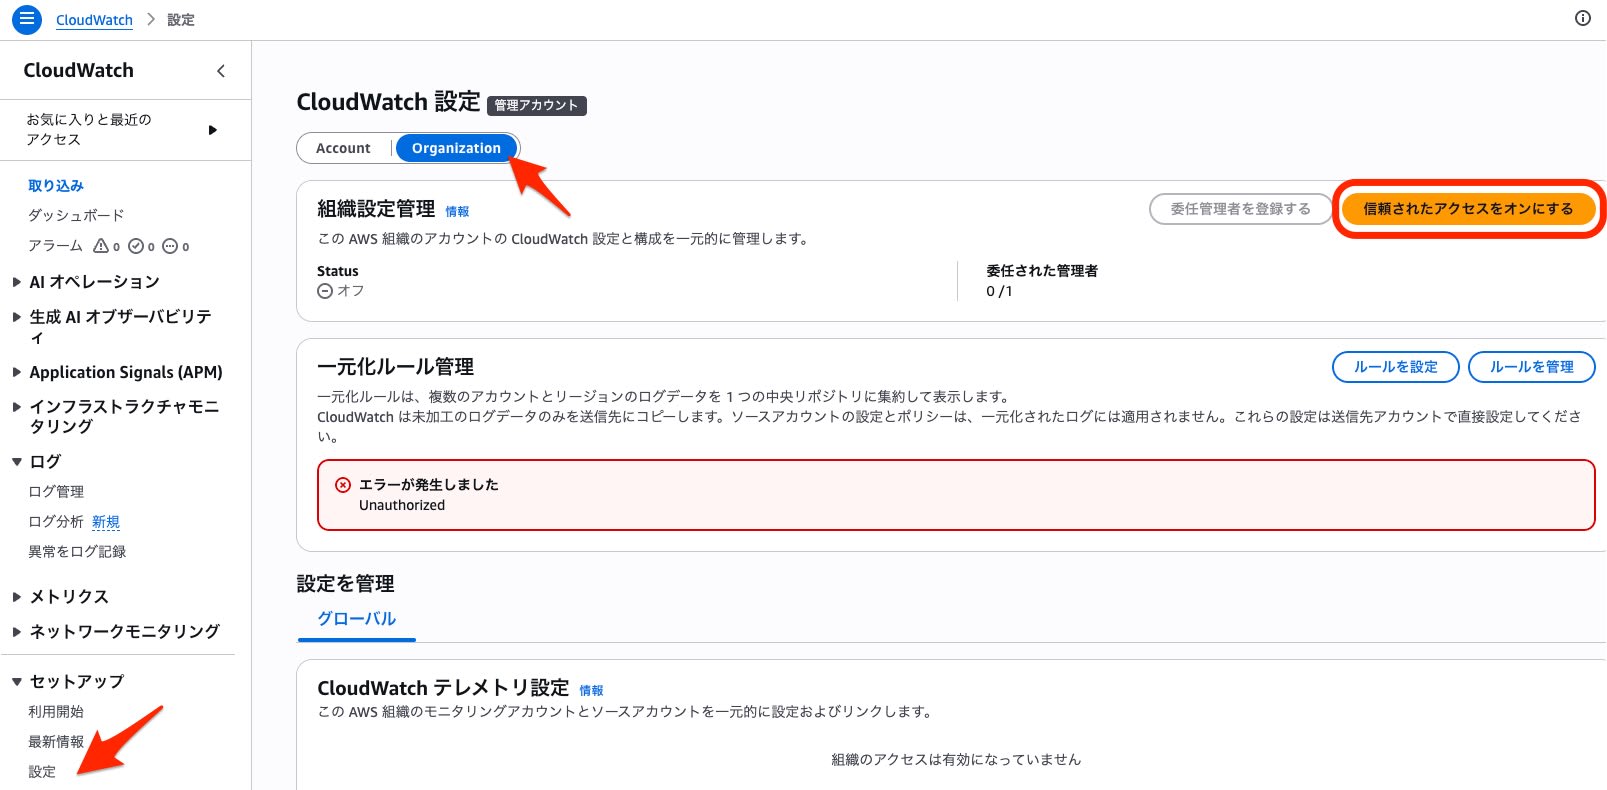This screenshot has height=790, width=1607.
Task: Open 取り込み in sidebar
Action: [x=56, y=186]
